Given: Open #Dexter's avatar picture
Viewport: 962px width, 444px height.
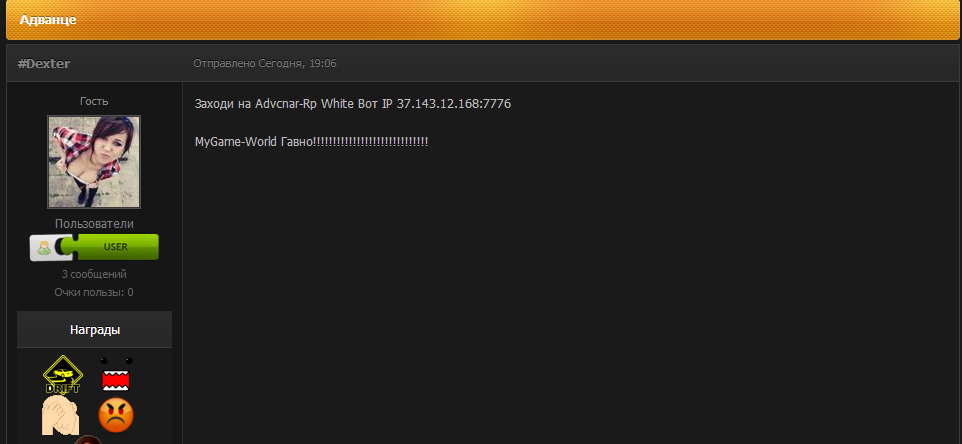Looking at the screenshot, I should 94,162.
